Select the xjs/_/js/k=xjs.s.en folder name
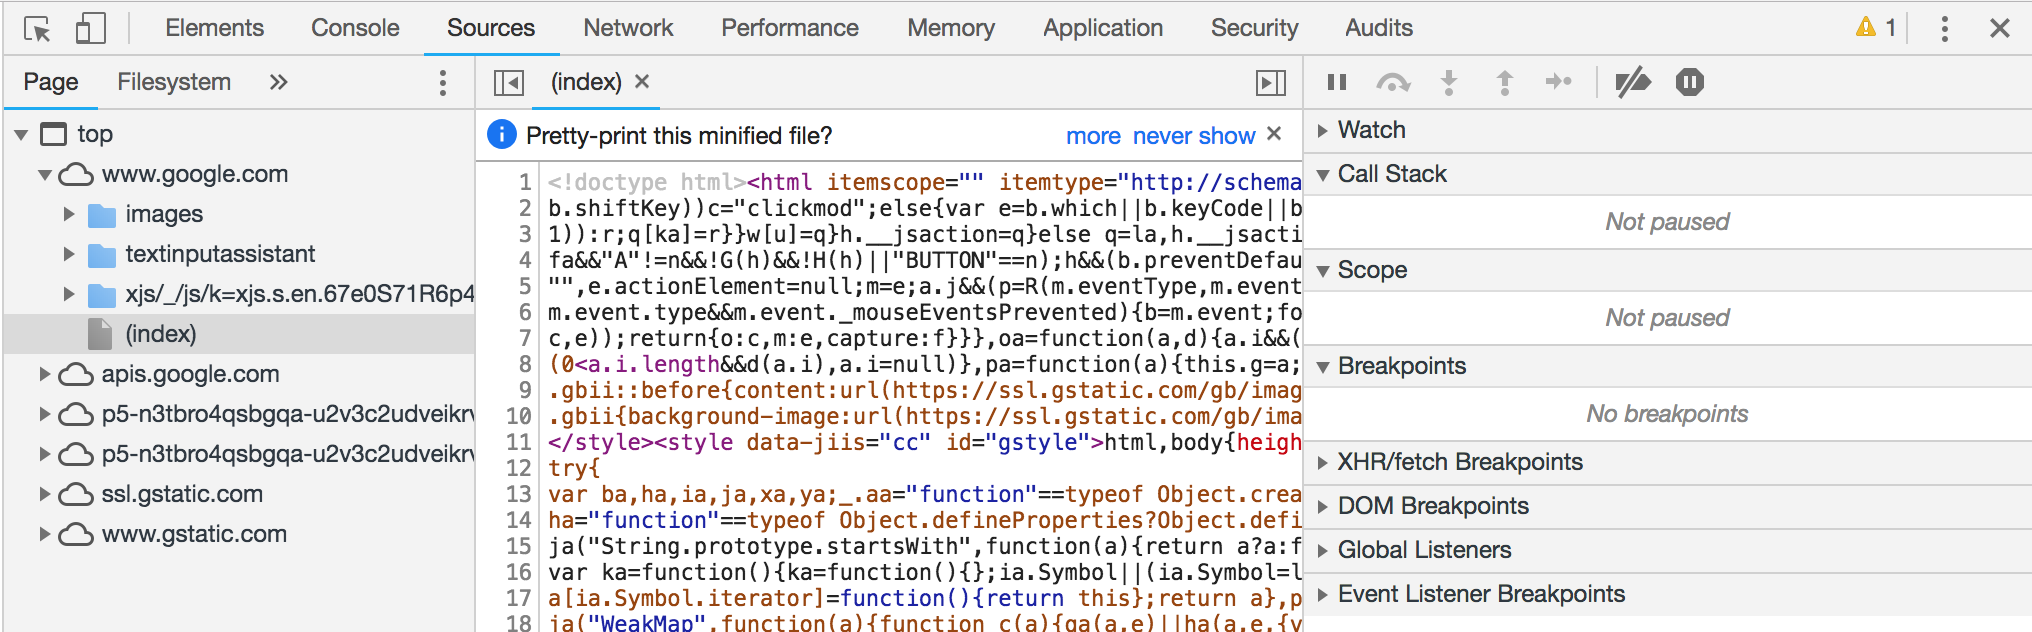 click(x=300, y=294)
